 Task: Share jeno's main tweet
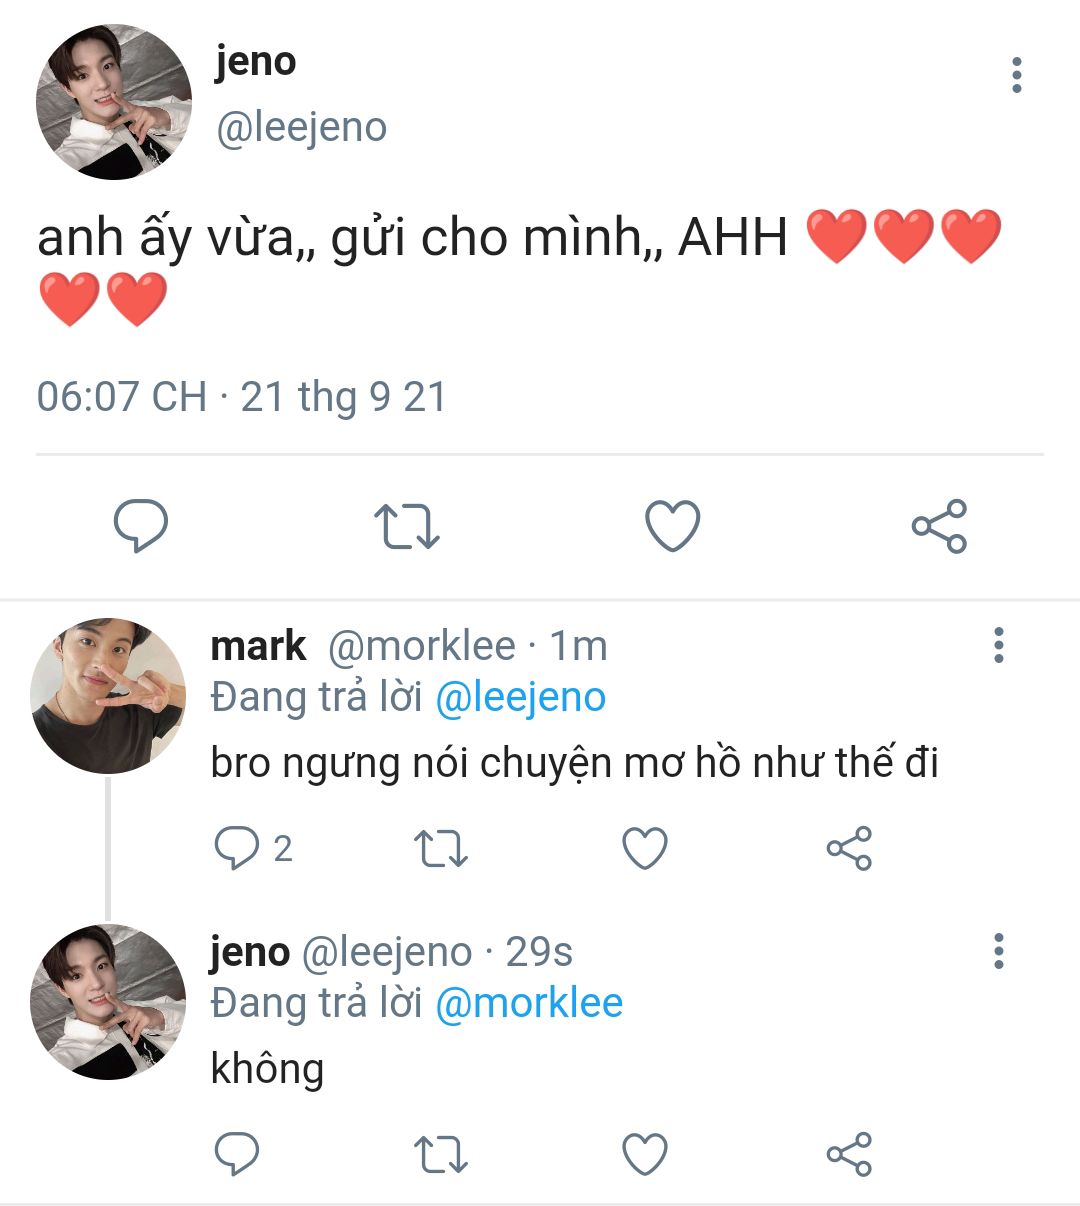[939, 526]
